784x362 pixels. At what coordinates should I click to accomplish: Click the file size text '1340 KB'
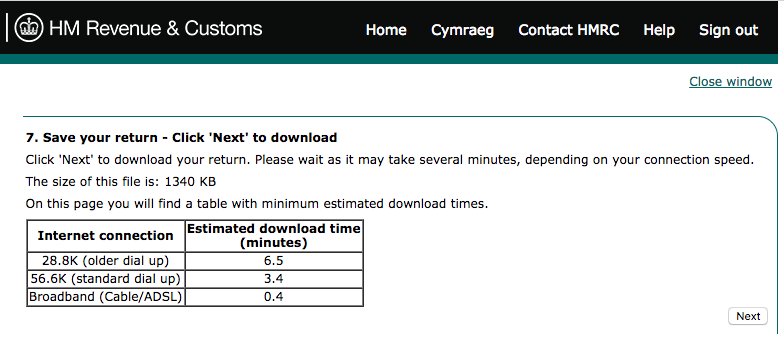190,182
